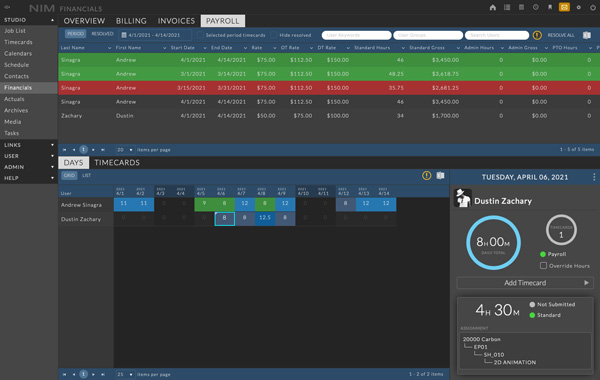Select the red Sinagra row dated 3/15/2021
600x380 pixels.
click(329, 88)
